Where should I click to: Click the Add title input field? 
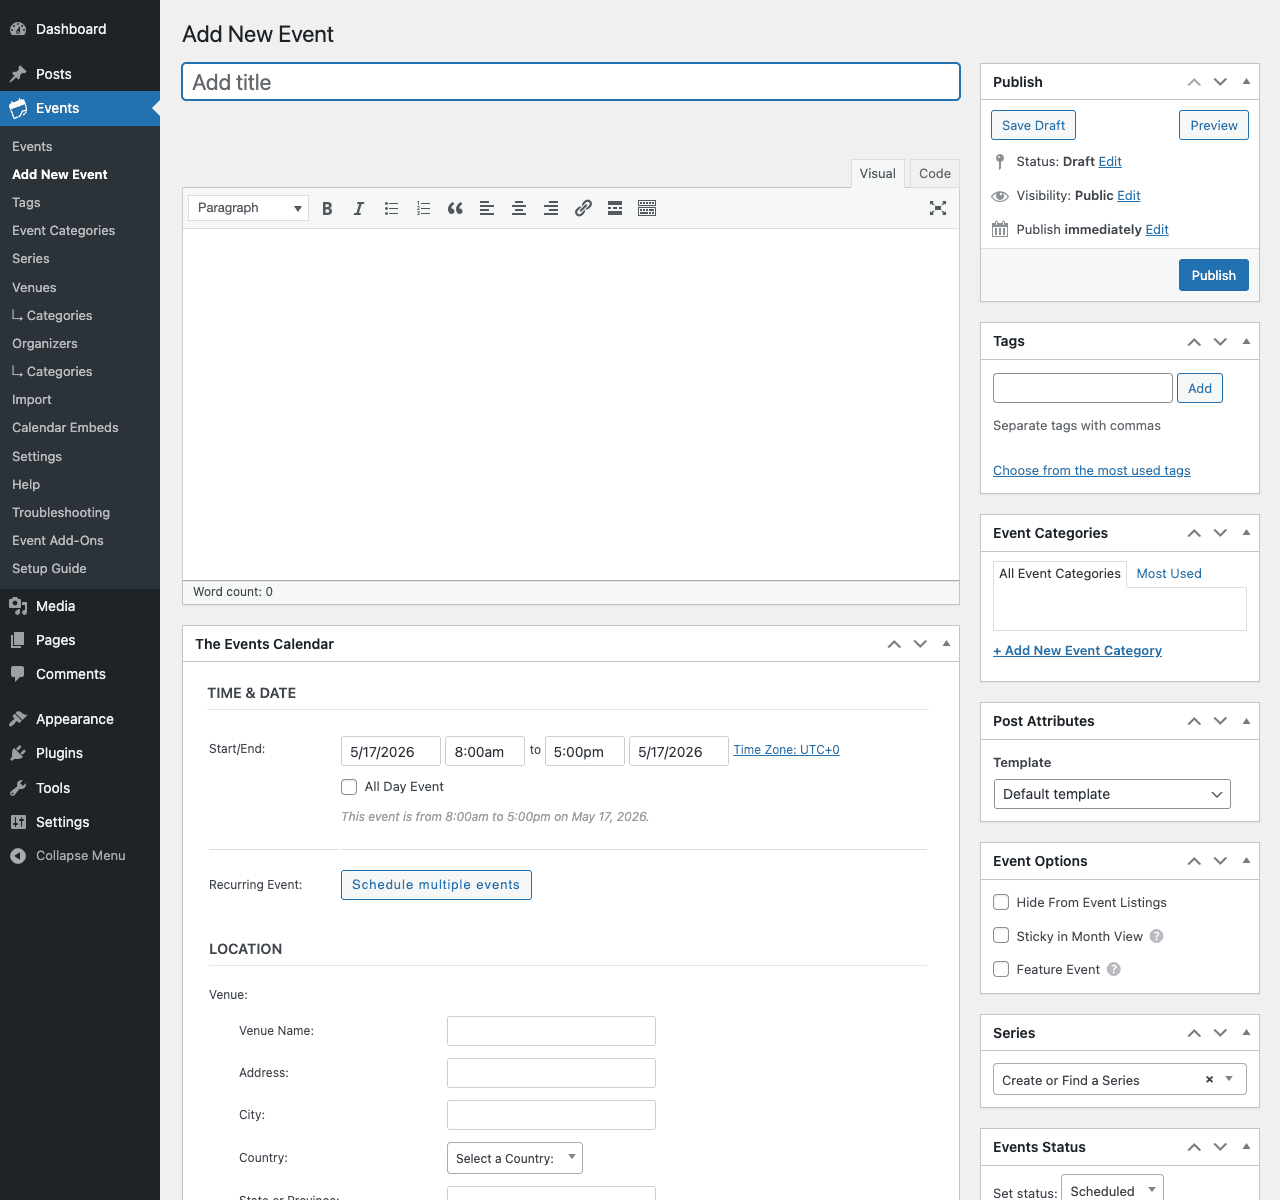point(571,82)
